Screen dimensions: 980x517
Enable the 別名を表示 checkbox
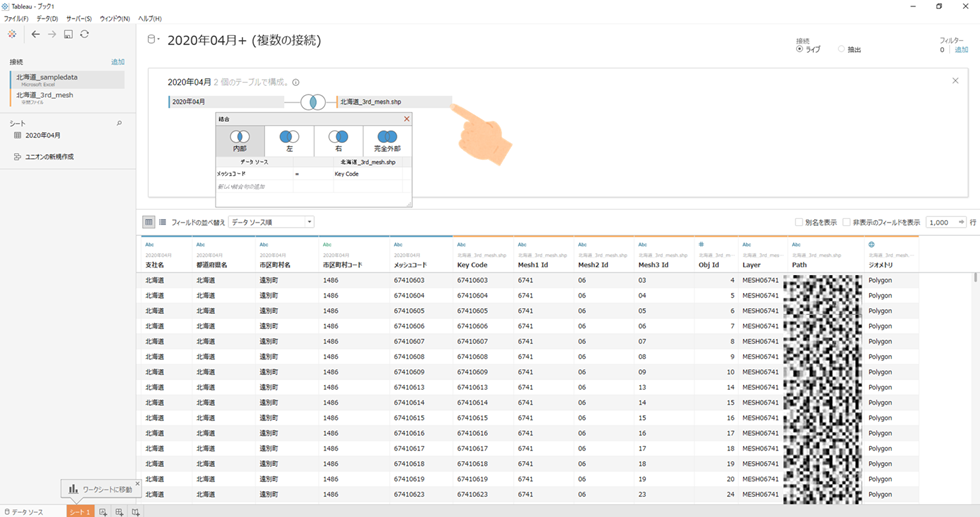(x=799, y=222)
